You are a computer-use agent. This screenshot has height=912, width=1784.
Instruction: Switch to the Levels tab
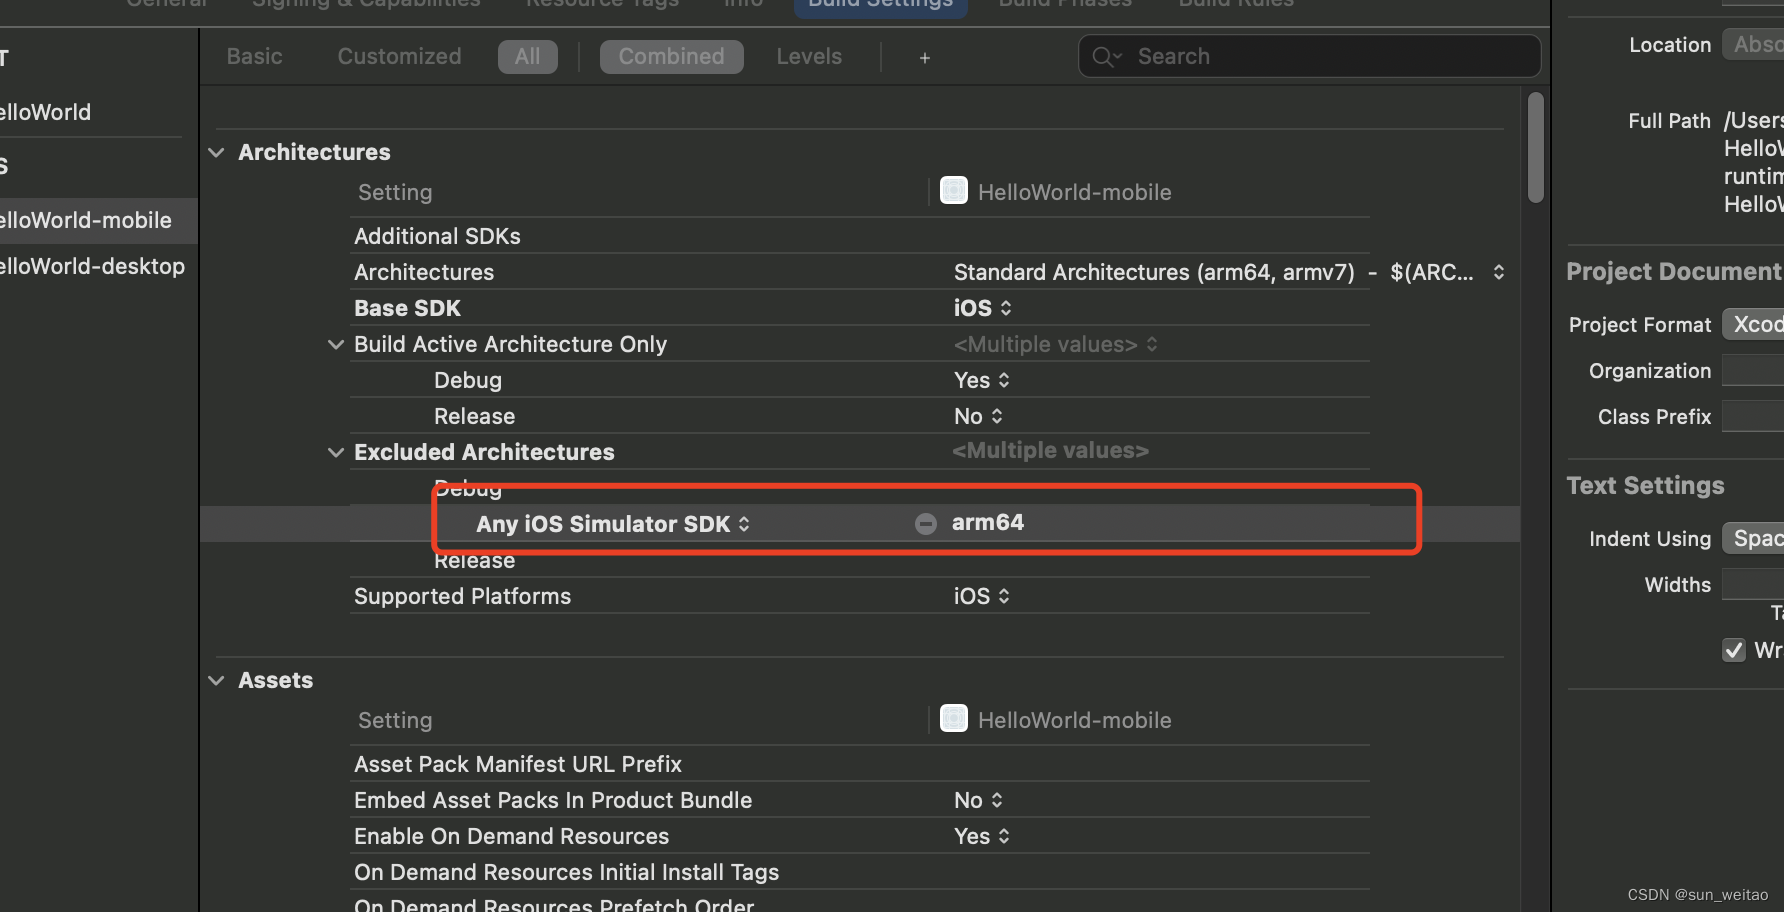pos(808,56)
